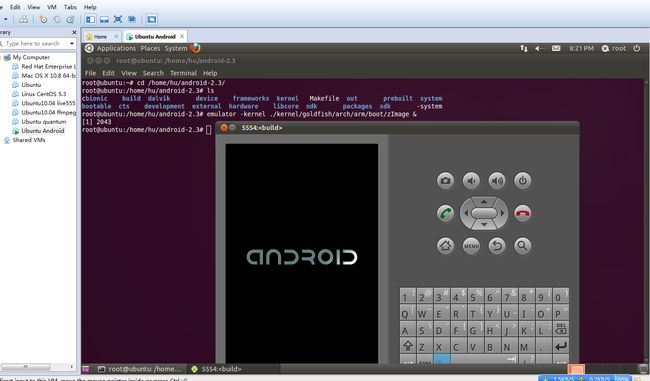This screenshot has width=650, height=381.
Task: Click Ubuntu network indicator icon
Action: click(524, 49)
